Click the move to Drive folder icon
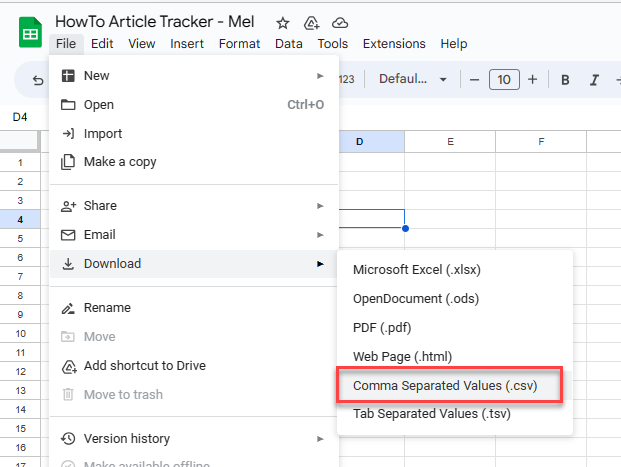The width and height of the screenshot is (621, 467). tap(311, 22)
